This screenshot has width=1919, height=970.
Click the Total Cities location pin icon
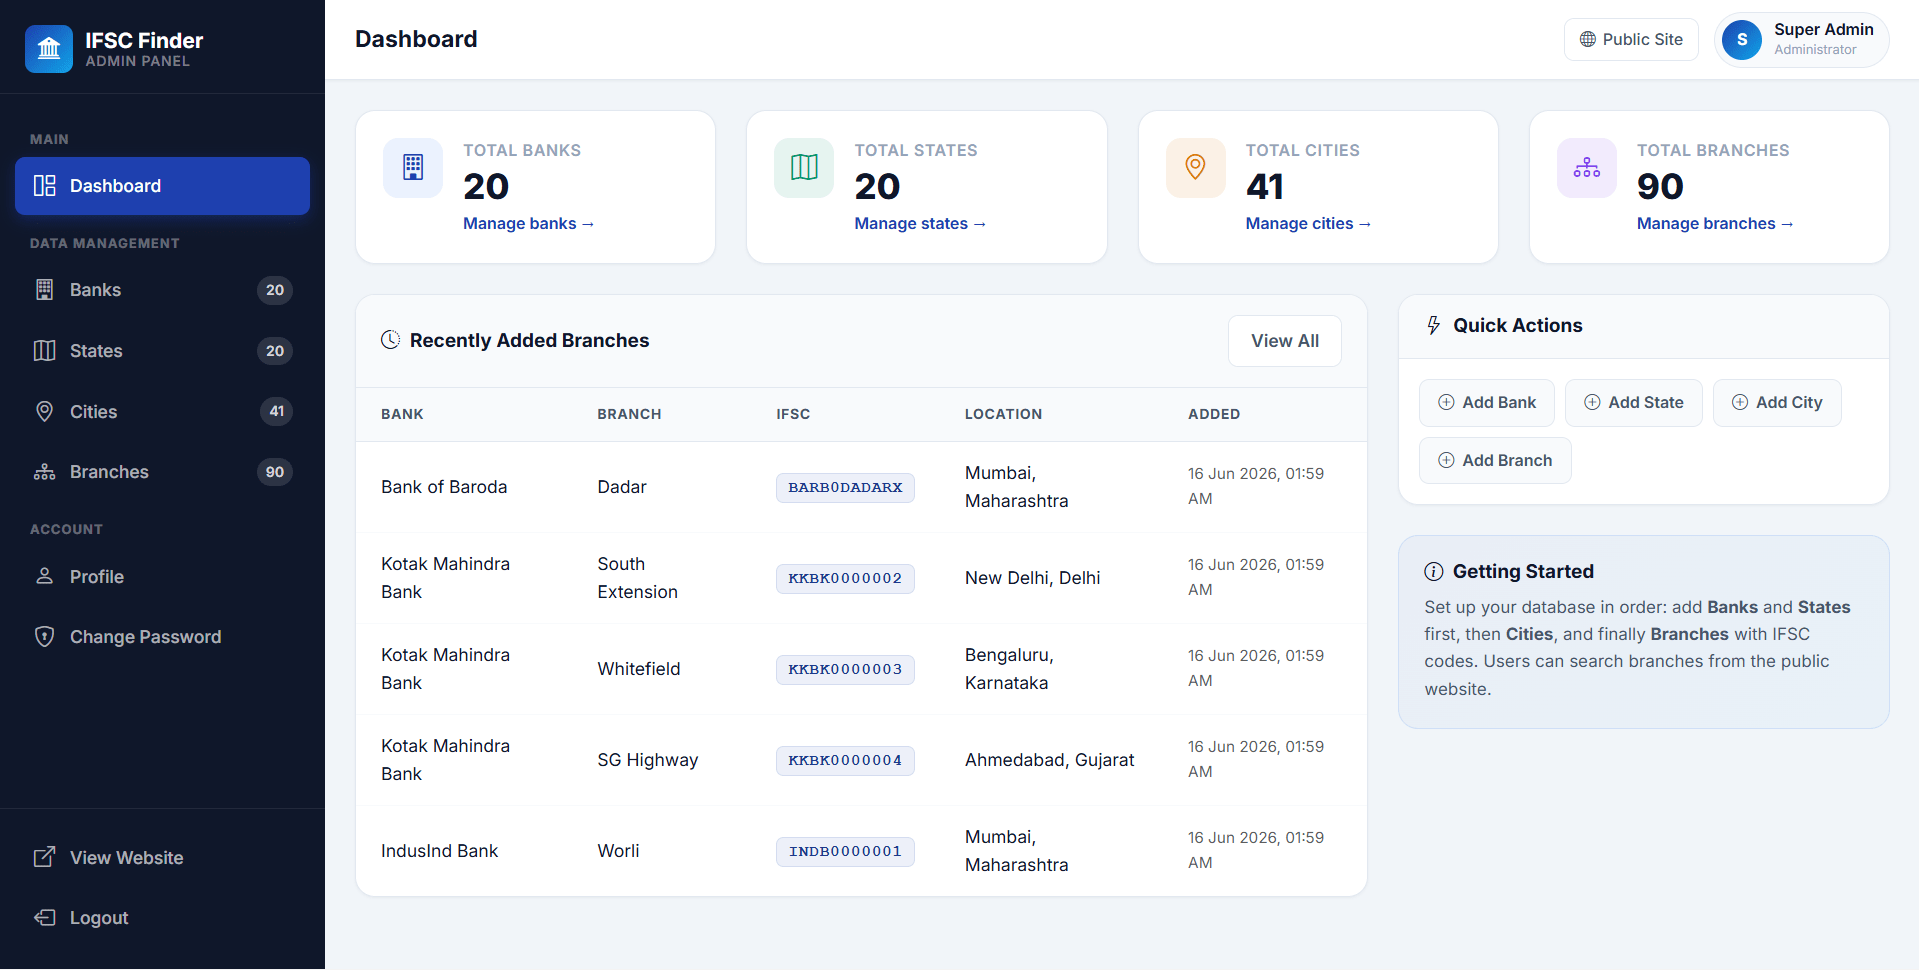coord(1195,168)
